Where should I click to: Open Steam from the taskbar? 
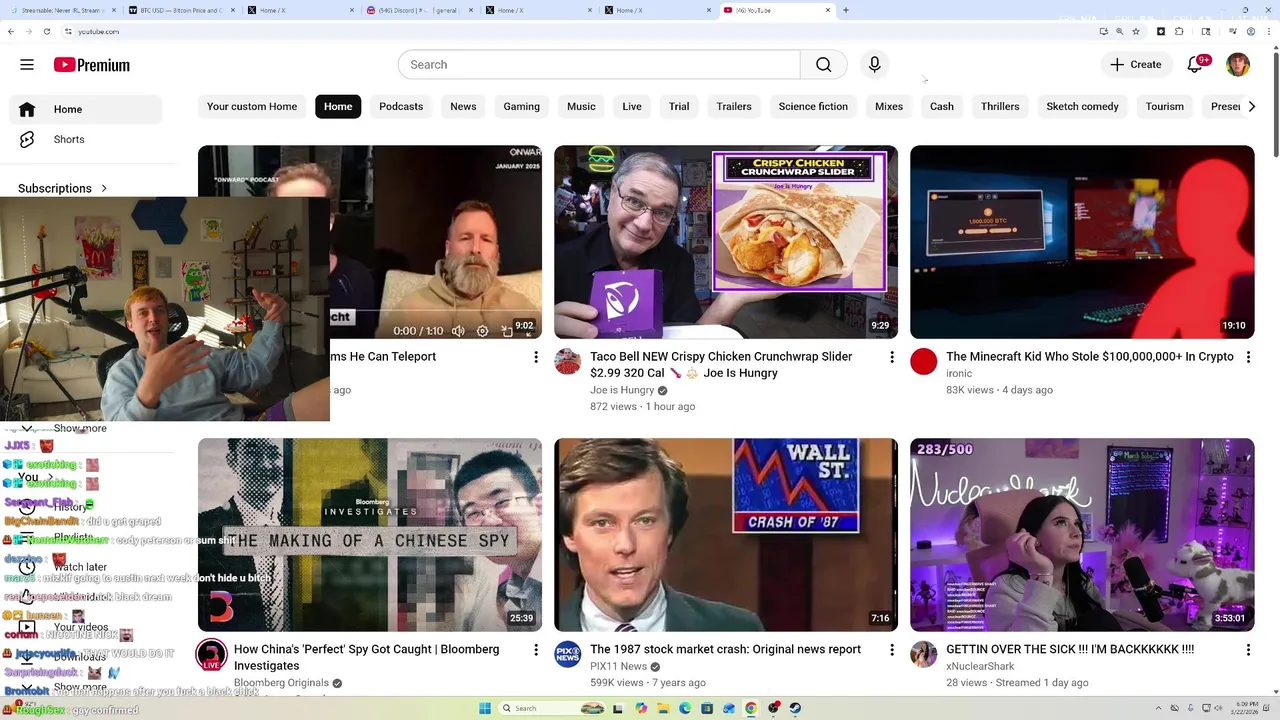[x=795, y=708]
